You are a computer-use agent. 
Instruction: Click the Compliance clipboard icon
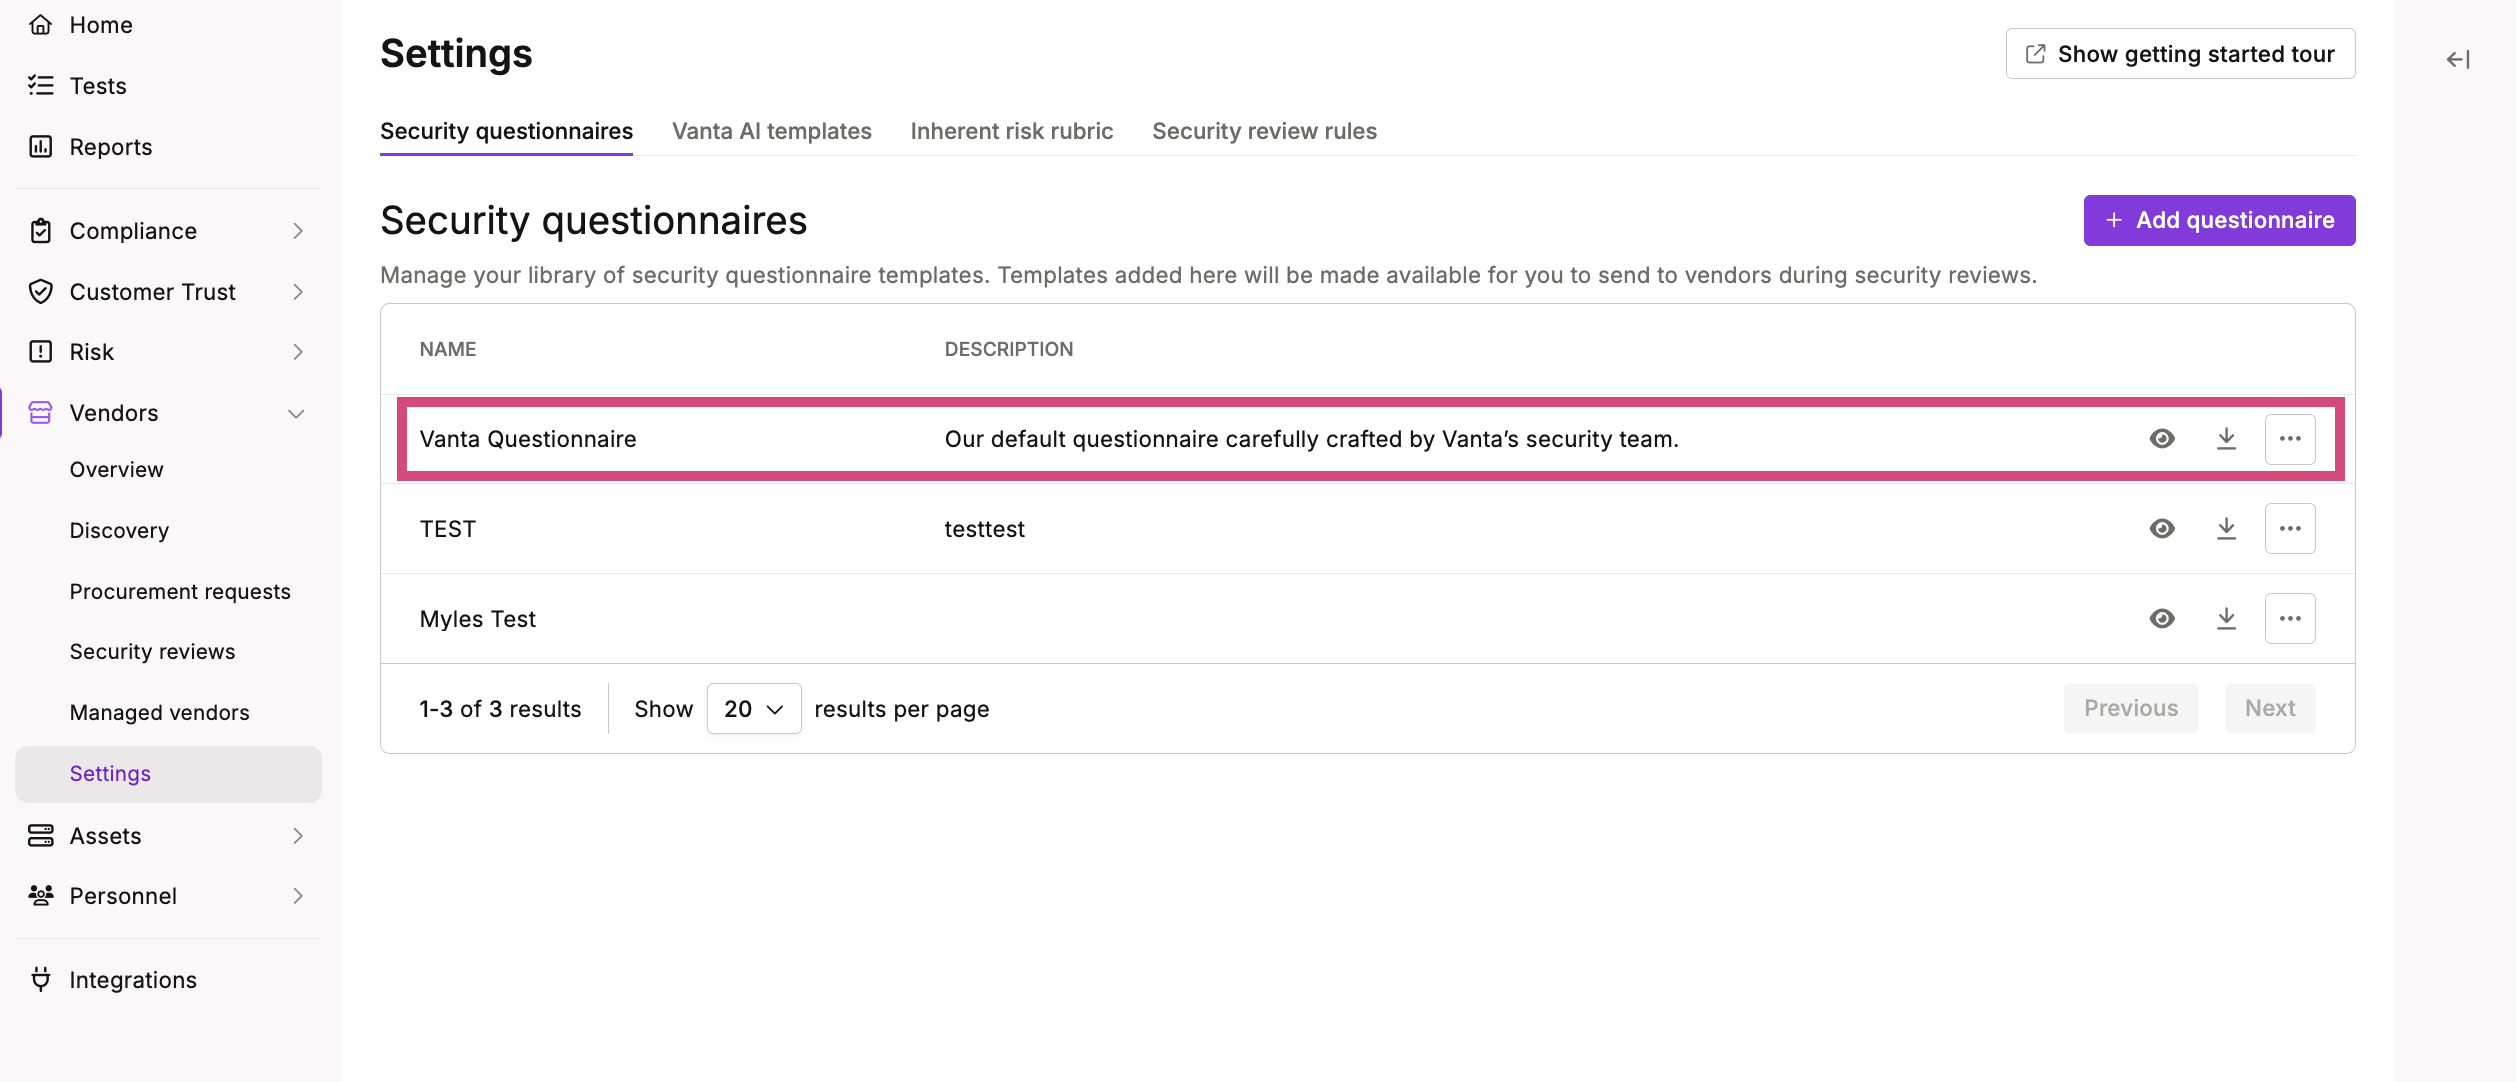click(x=40, y=231)
